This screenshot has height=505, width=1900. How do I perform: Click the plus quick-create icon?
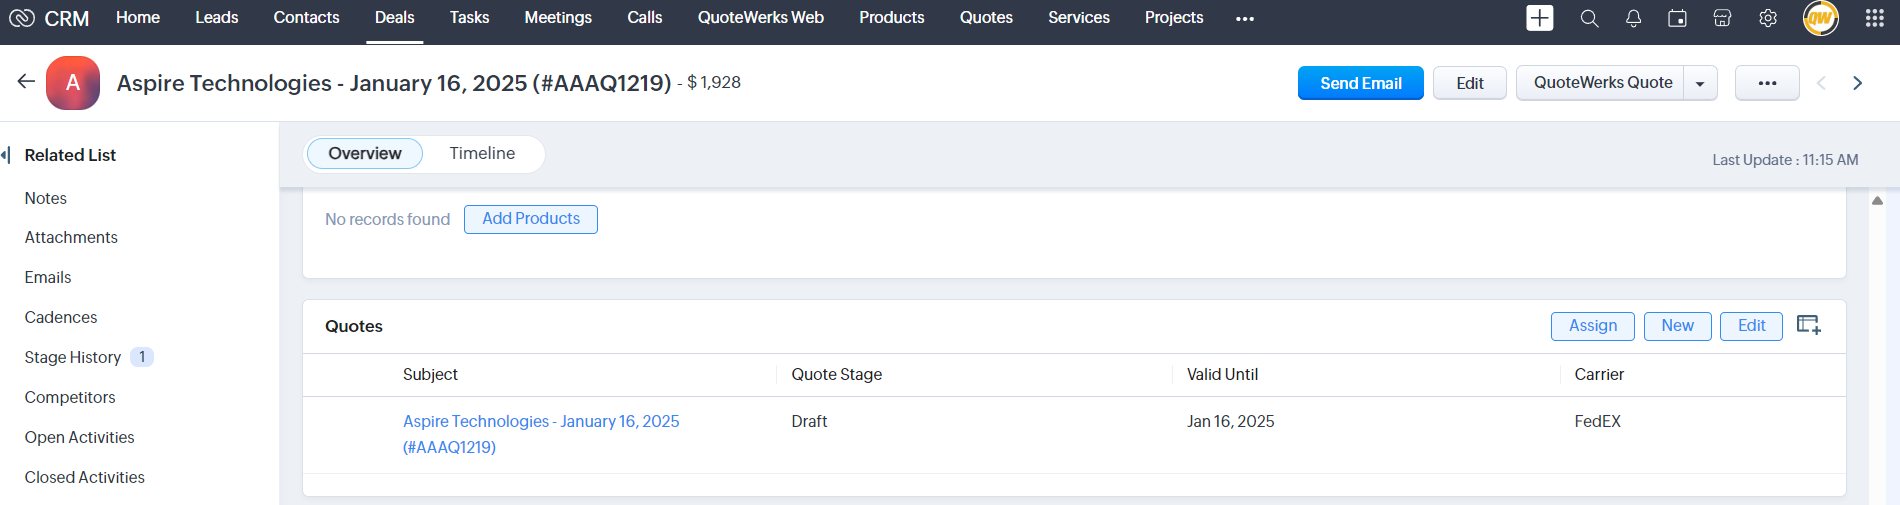click(1539, 18)
